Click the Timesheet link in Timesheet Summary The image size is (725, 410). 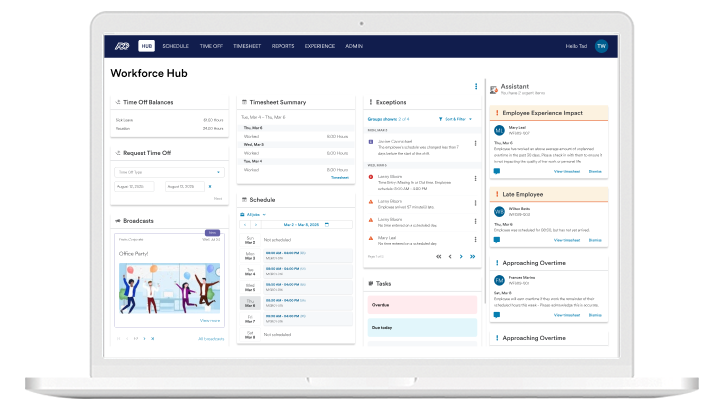pos(340,177)
